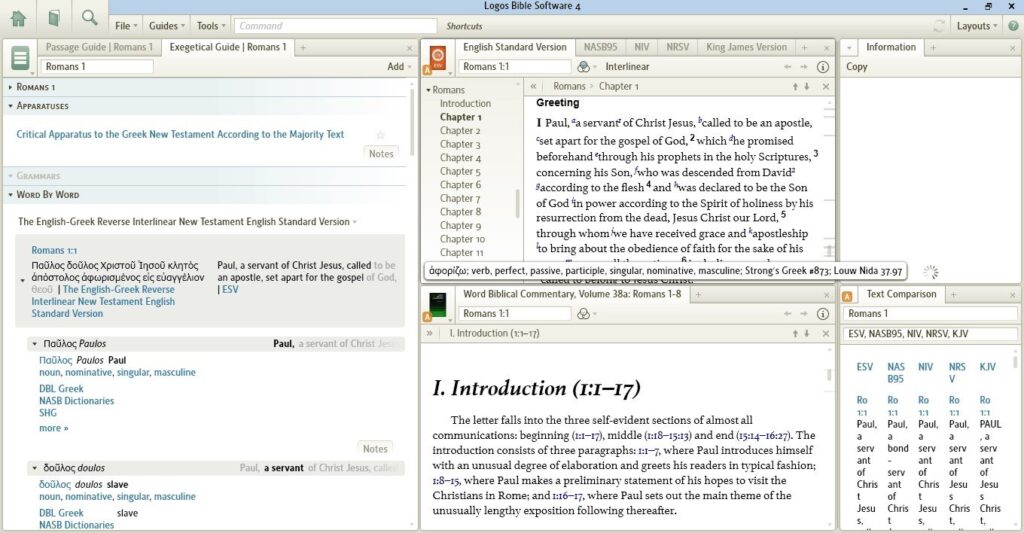Open visual filters icon in commentary panel

[584, 314]
